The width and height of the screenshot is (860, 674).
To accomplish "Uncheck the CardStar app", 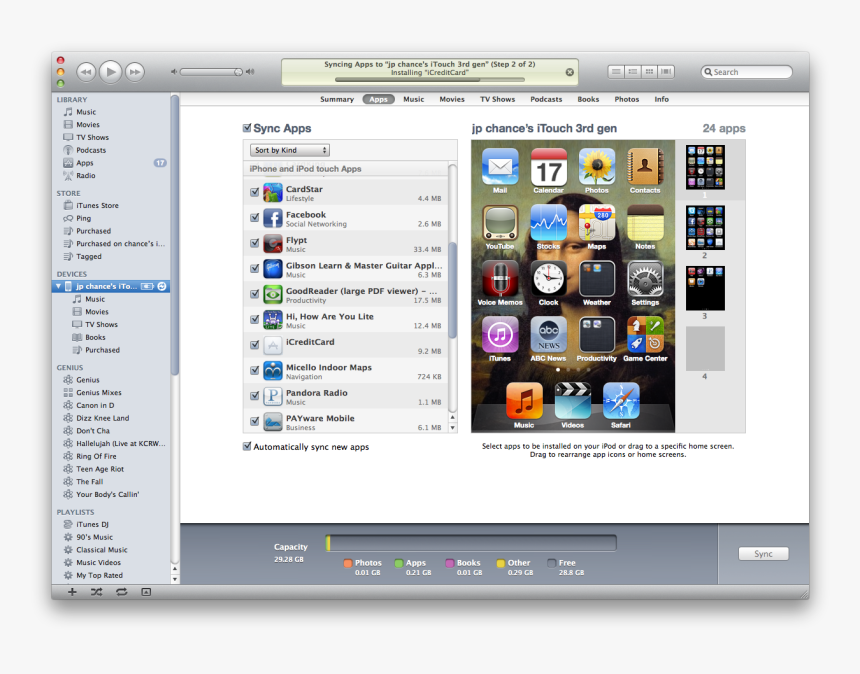I will (x=254, y=192).
